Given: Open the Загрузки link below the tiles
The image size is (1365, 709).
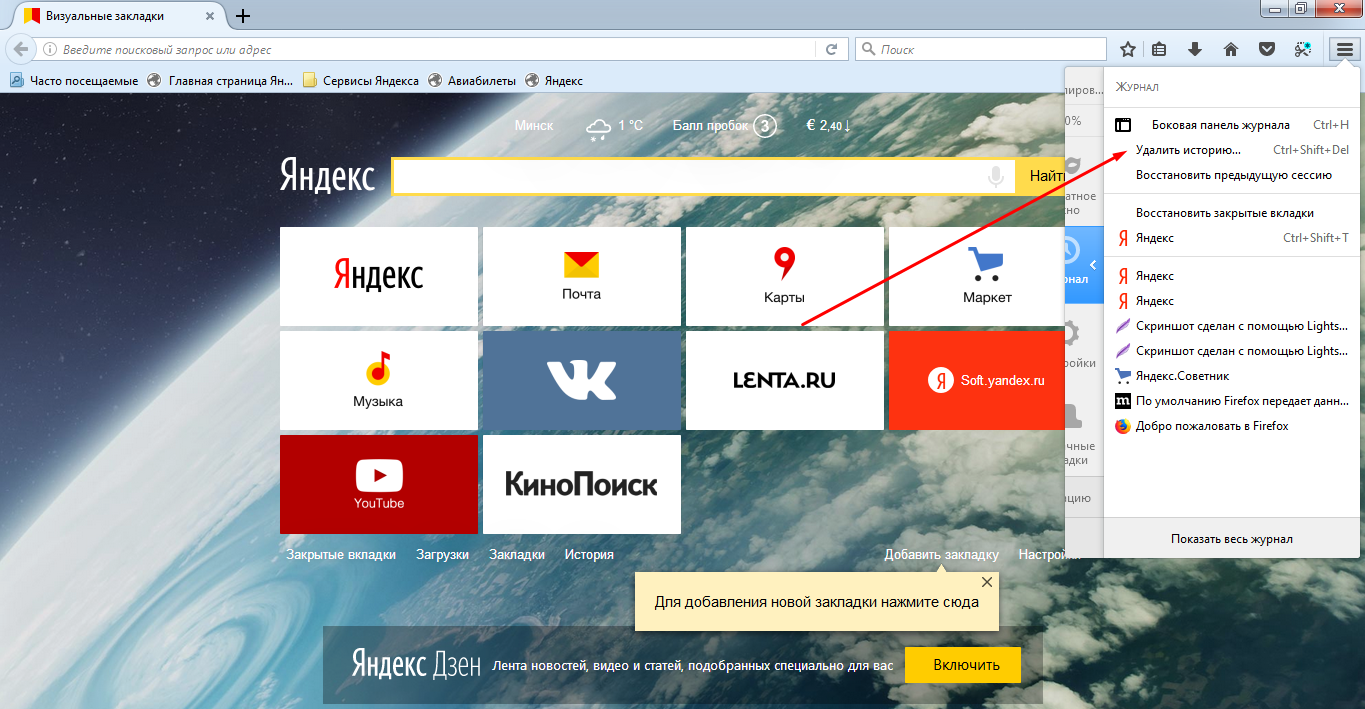Looking at the screenshot, I should [443, 554].
